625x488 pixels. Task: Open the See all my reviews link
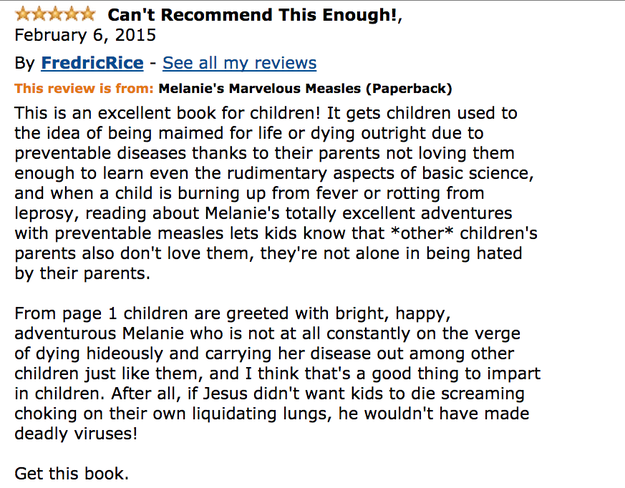tap(240, 63)
